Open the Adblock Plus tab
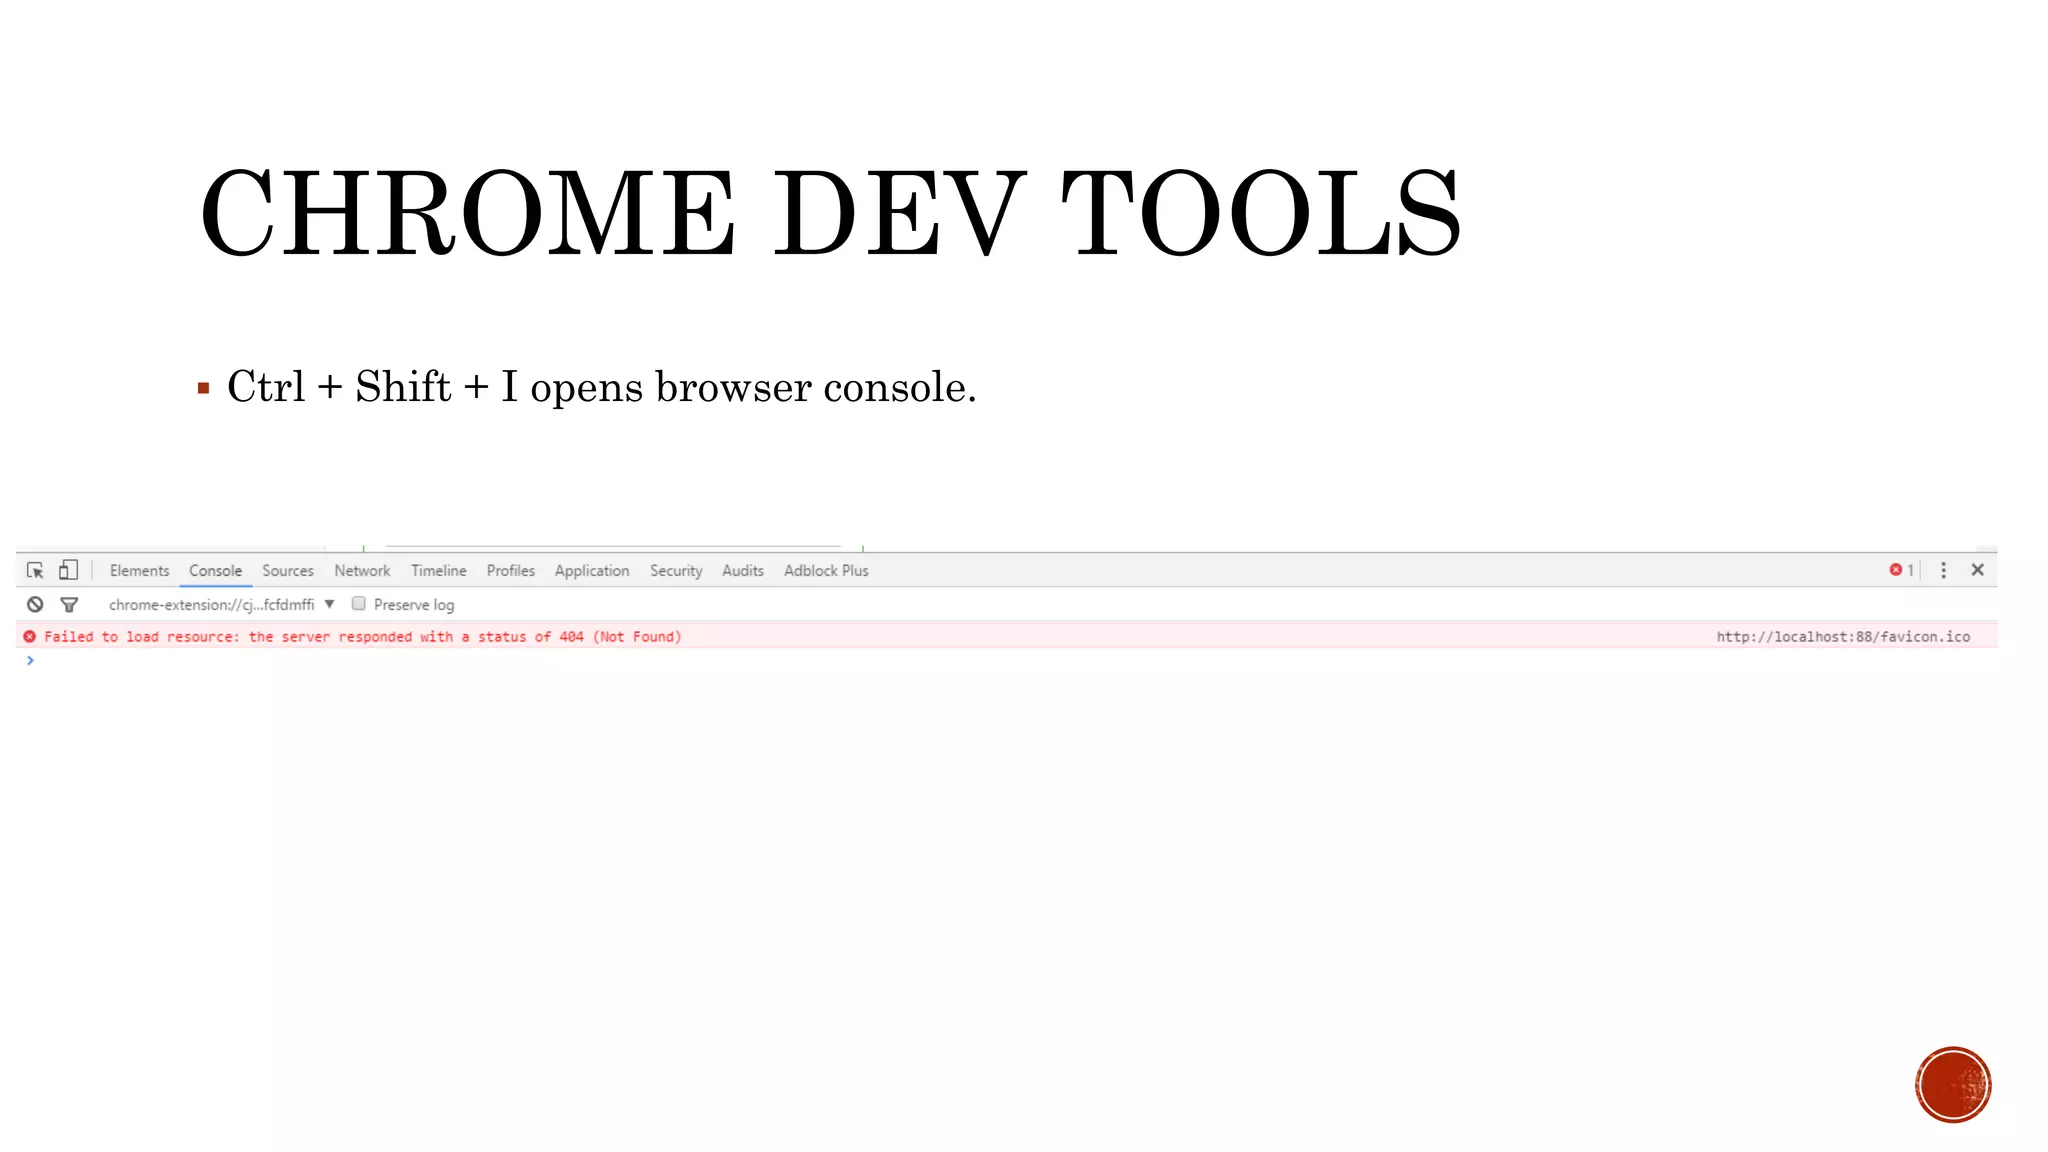Screen dimensions: 2048x1152 [826, 570]
